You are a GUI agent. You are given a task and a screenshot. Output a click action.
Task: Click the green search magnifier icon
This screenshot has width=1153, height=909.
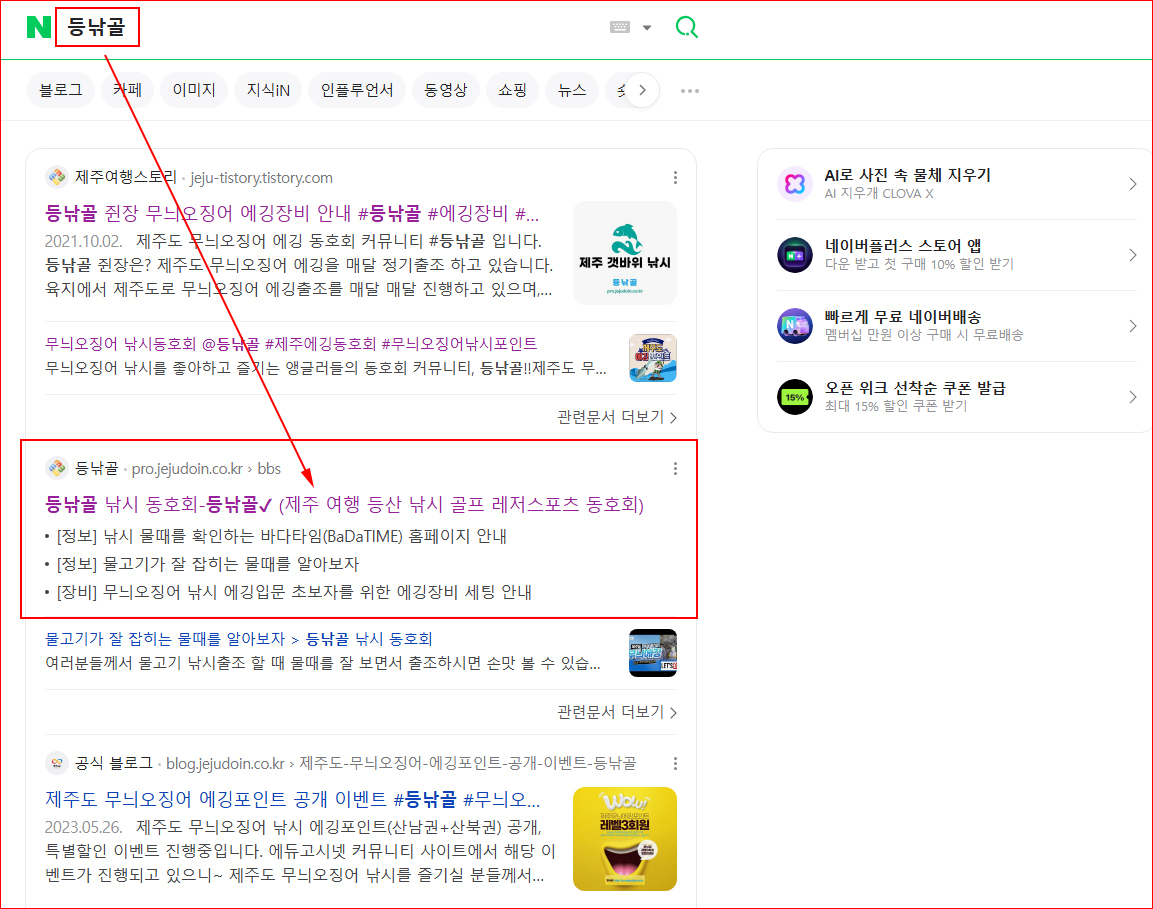click(x=686, y=27)
